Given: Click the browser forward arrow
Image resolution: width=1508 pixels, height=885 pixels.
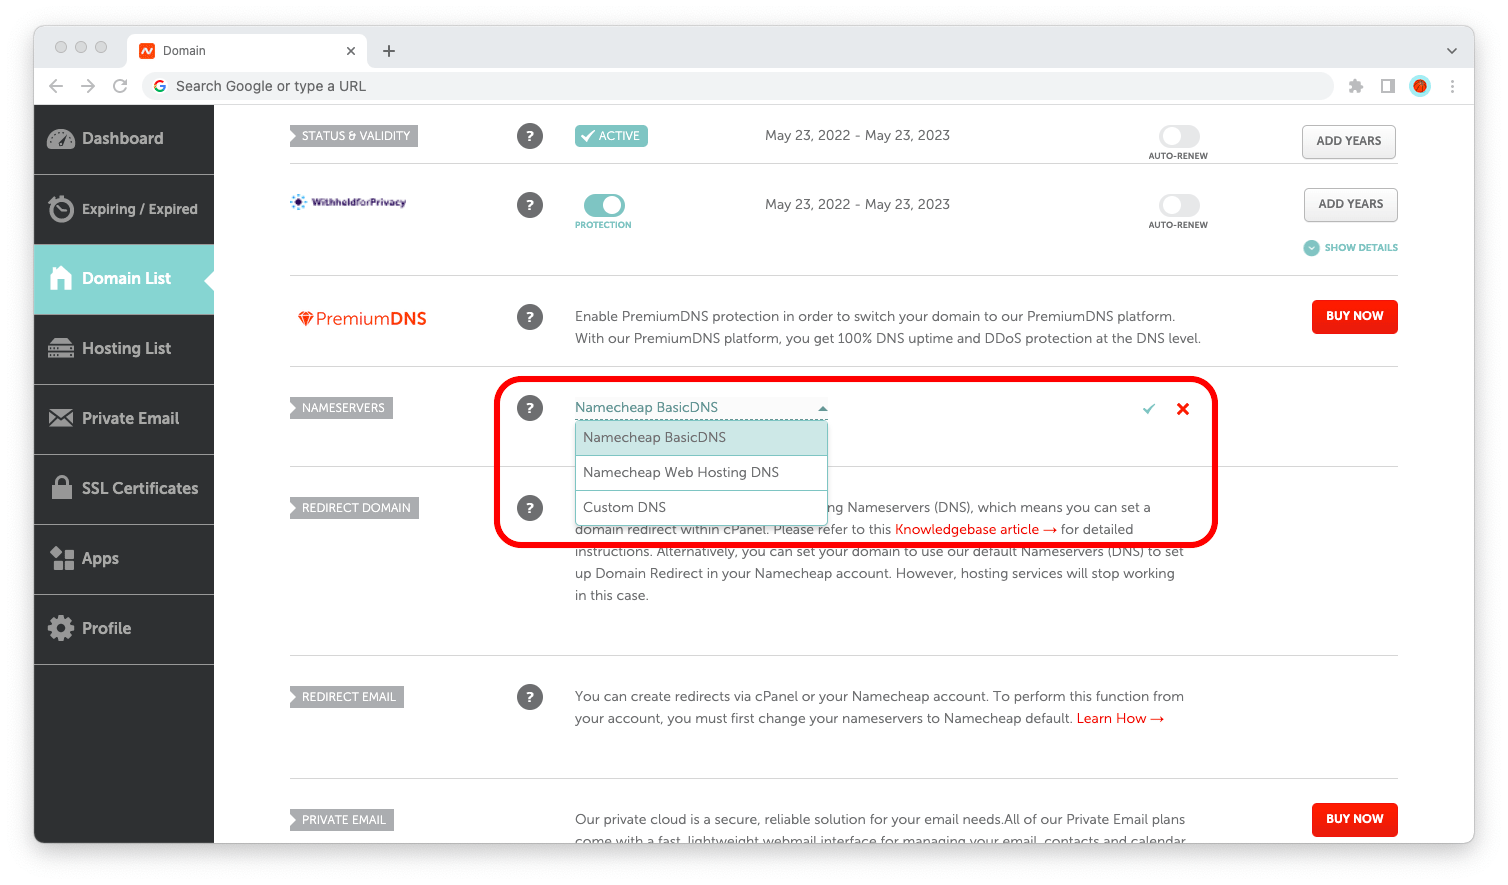Looking at the screenshot, I should point(88,86).
